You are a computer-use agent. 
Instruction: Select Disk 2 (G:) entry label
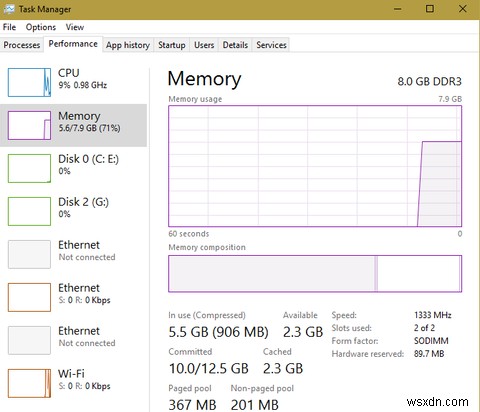click(x=83, y=202)
